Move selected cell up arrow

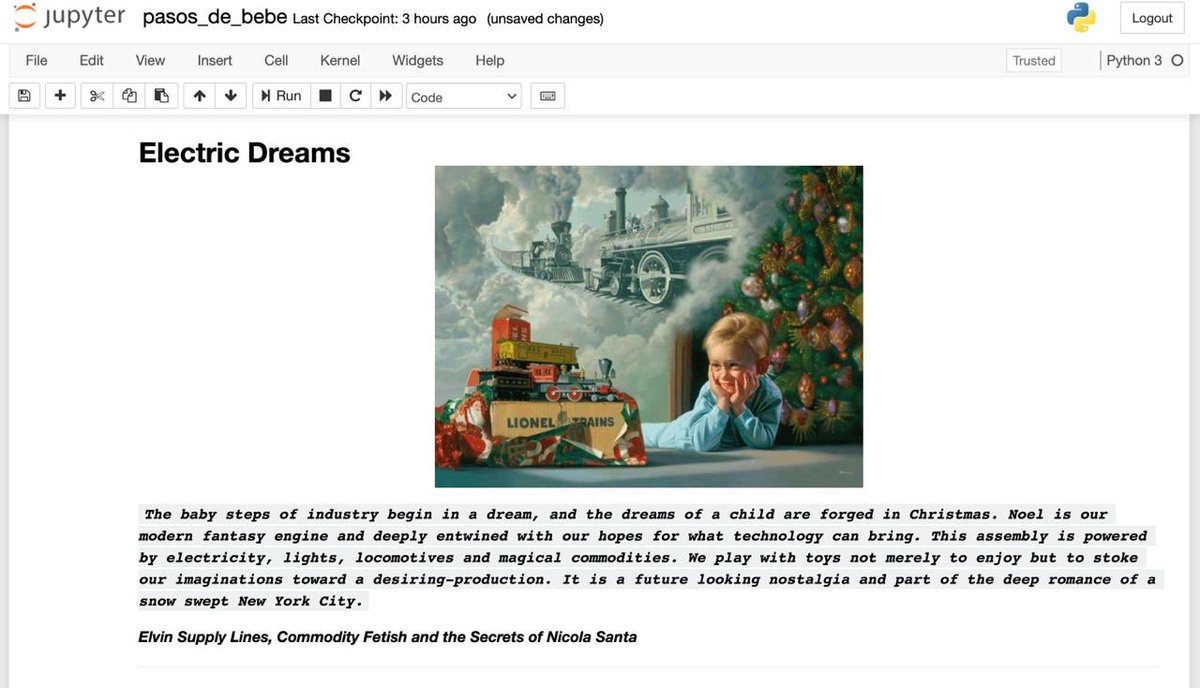click(200, 96)
